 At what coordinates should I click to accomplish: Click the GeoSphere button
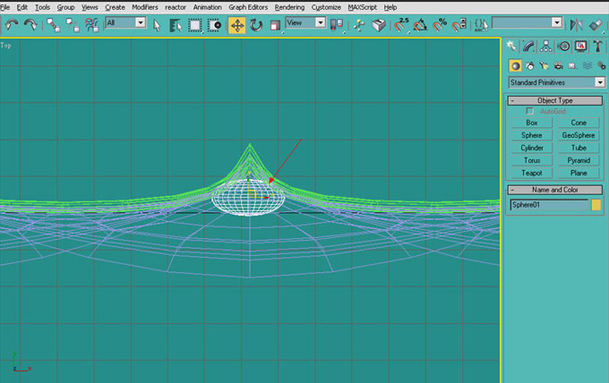point(578,135)
